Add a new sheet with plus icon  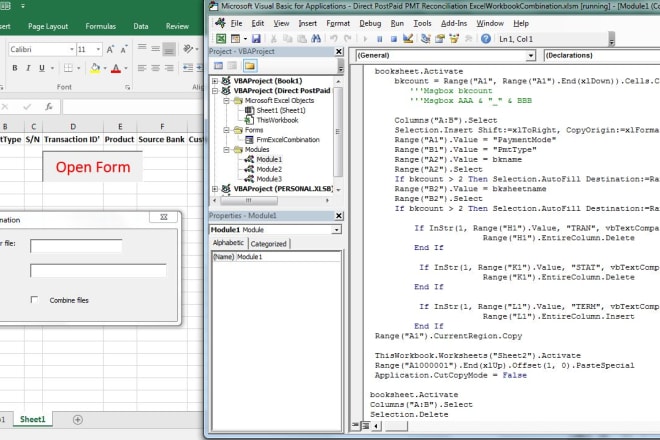tap(77, 419)
